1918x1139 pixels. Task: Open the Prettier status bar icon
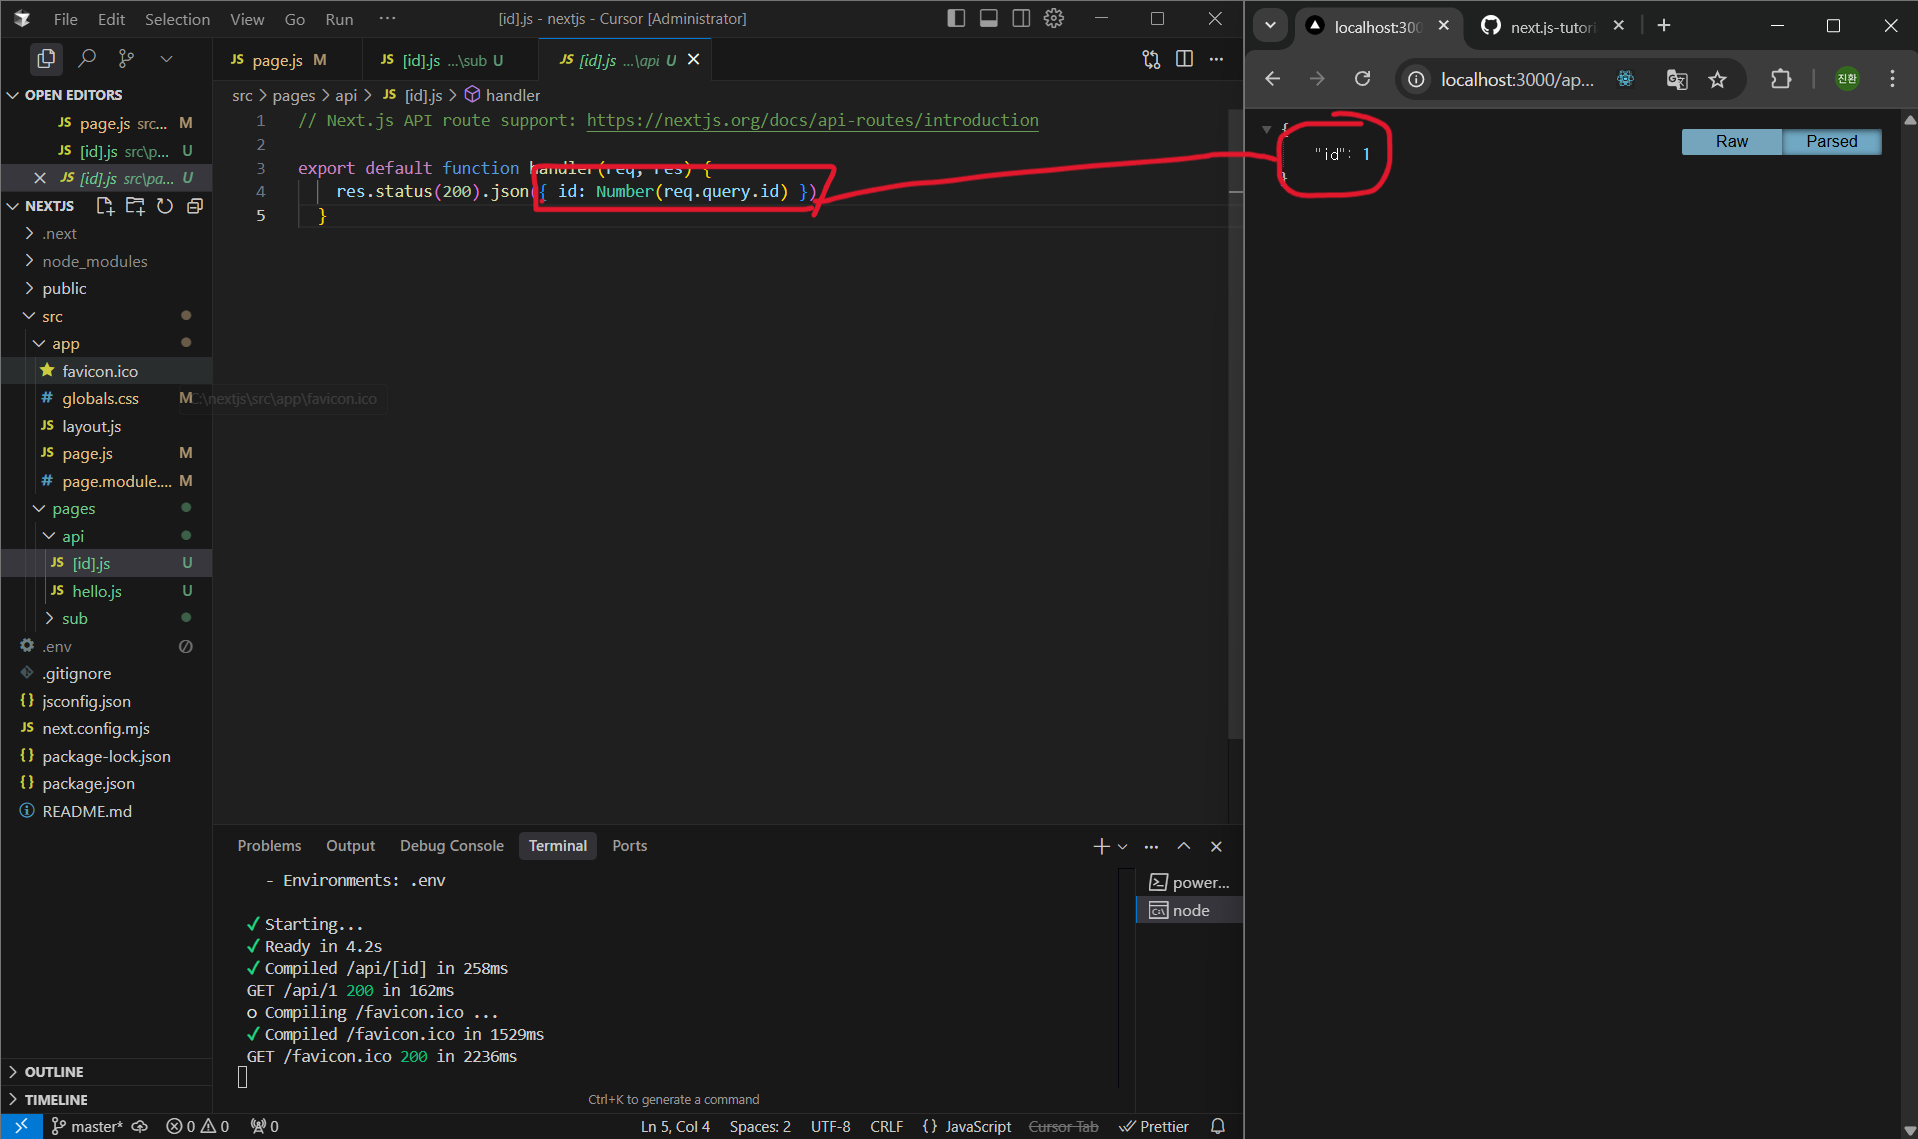click(x=1154, y=1126)
